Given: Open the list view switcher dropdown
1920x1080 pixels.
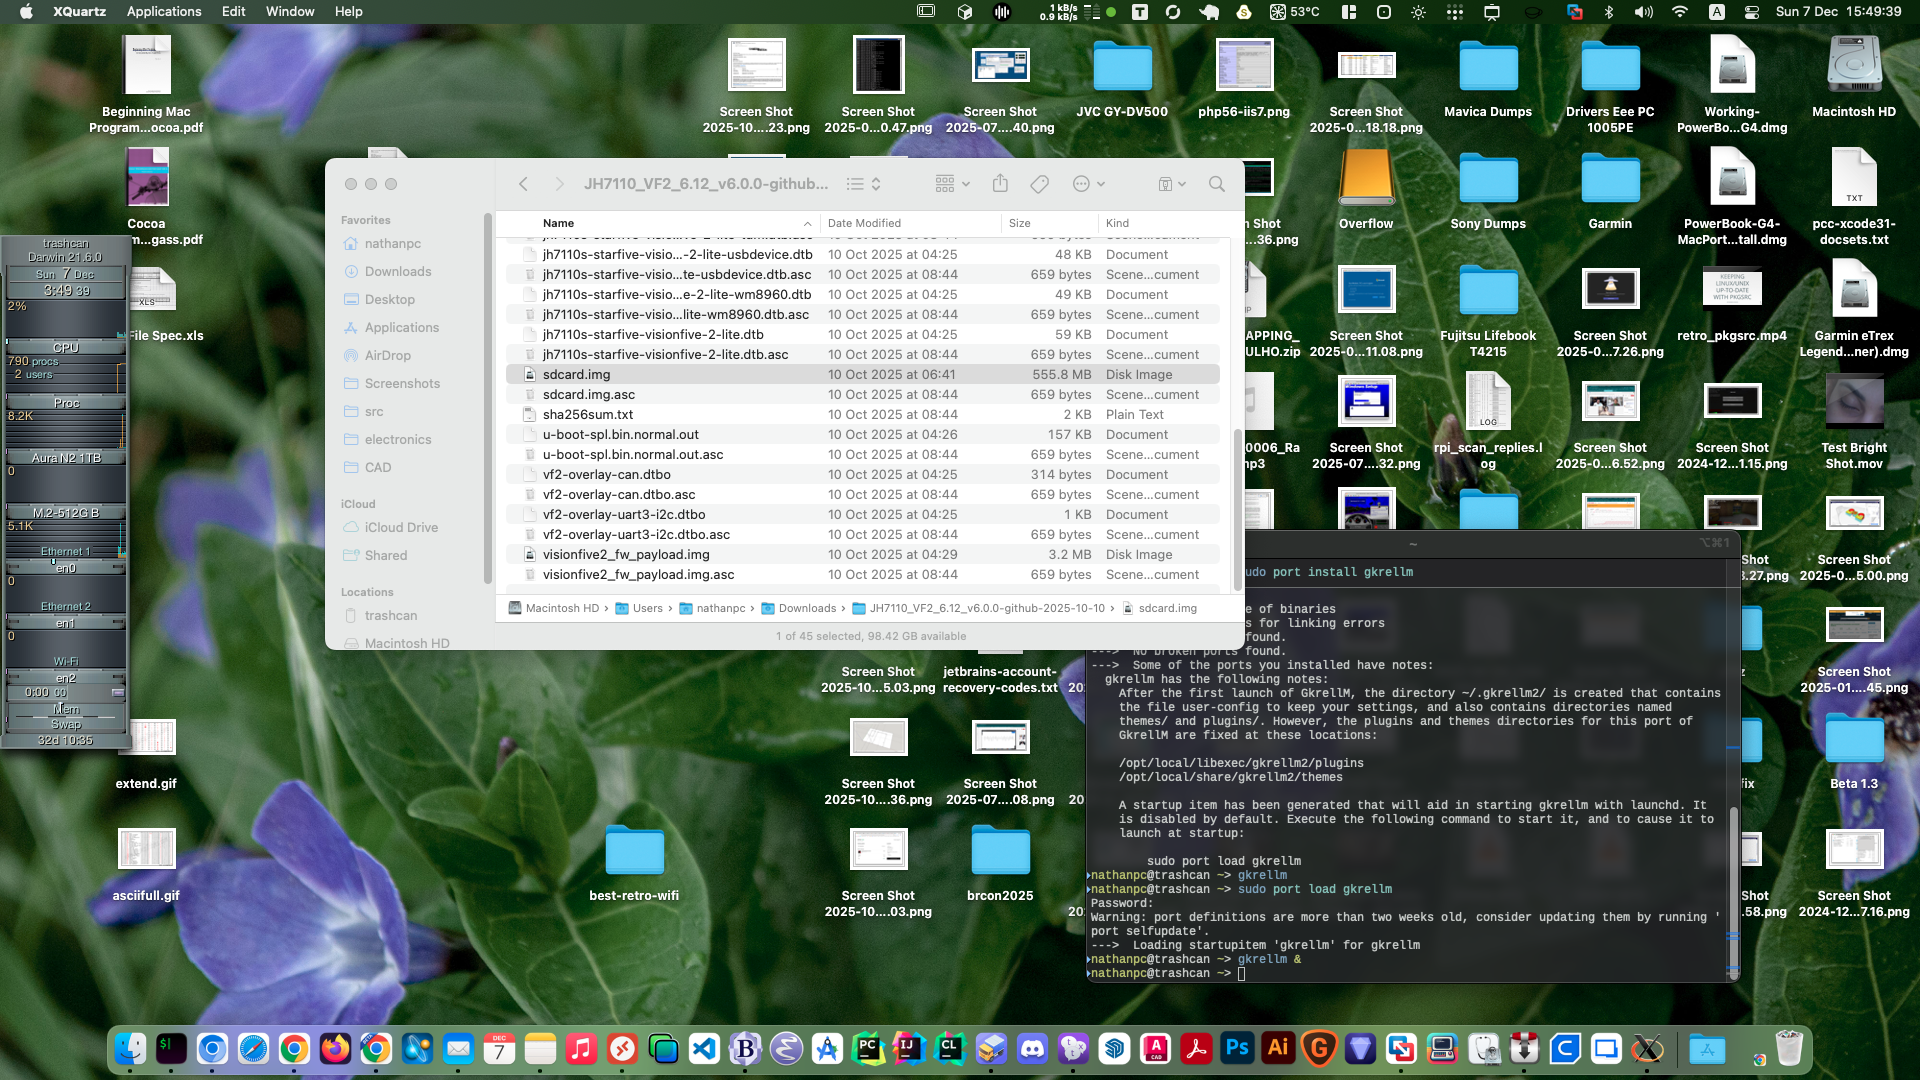Looking at the screenshot, I should coord(864,184).
